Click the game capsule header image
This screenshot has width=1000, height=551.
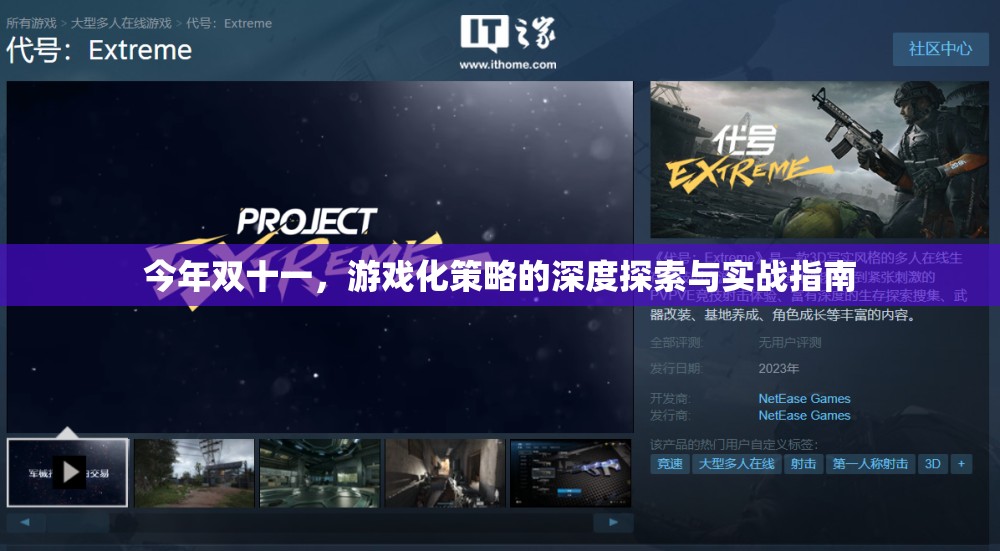click(x=819, y=159)
